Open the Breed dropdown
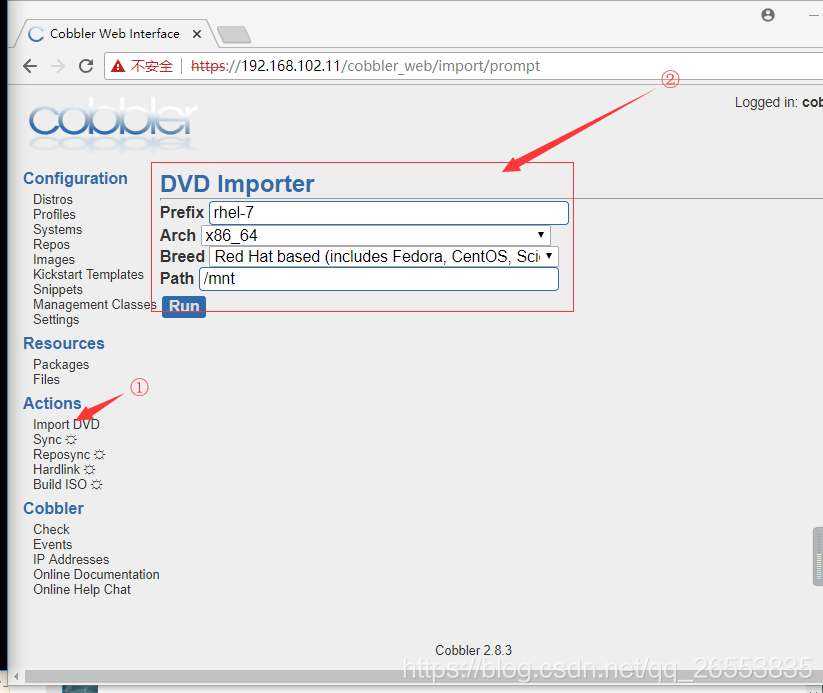823x693 pixels. (384, 257)
